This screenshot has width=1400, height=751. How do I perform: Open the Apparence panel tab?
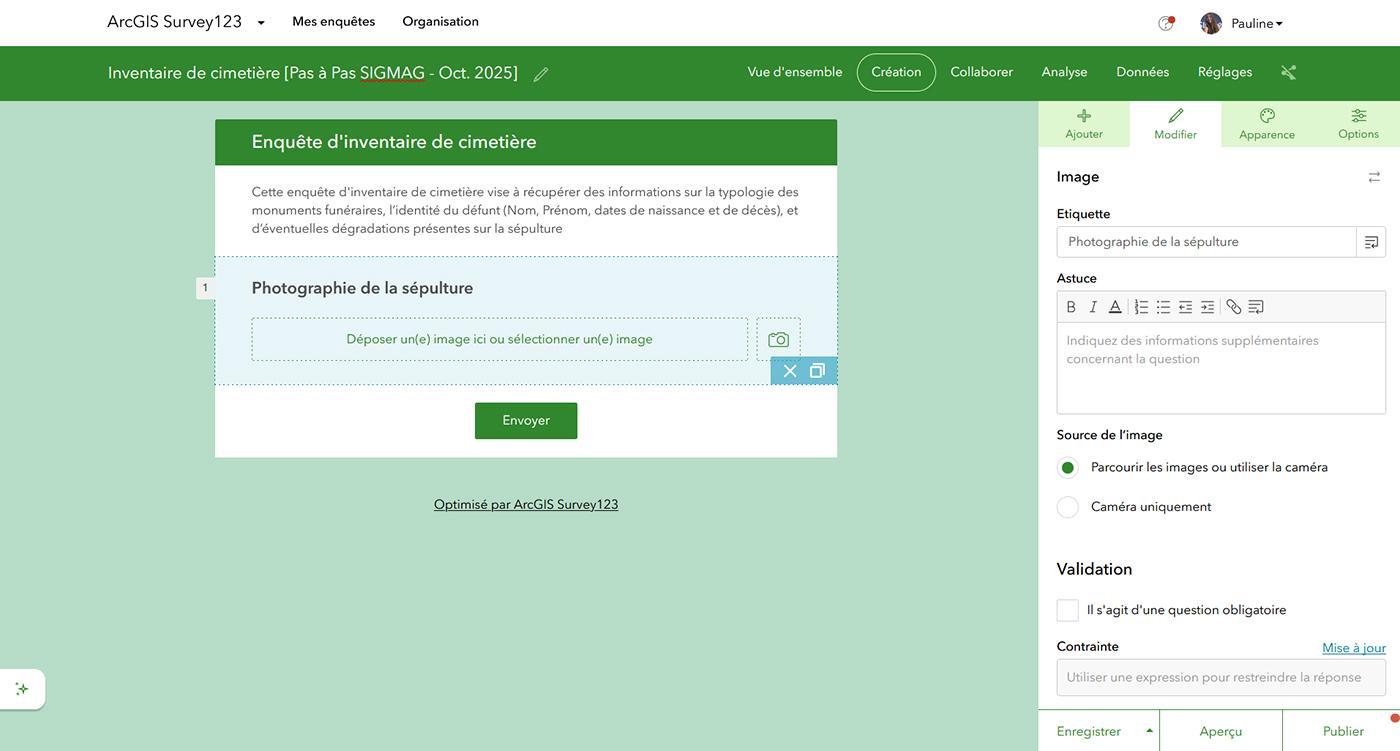click(x=1267, y=124)
